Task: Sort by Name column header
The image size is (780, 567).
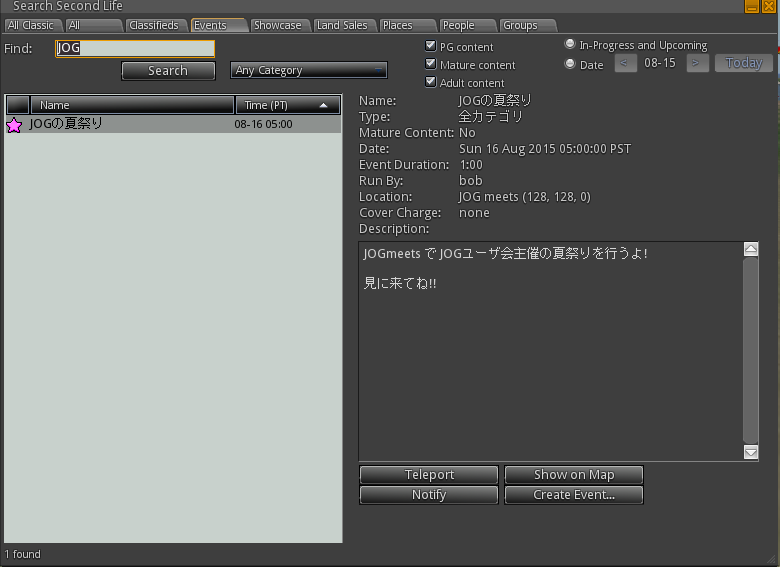Action: 132,105
